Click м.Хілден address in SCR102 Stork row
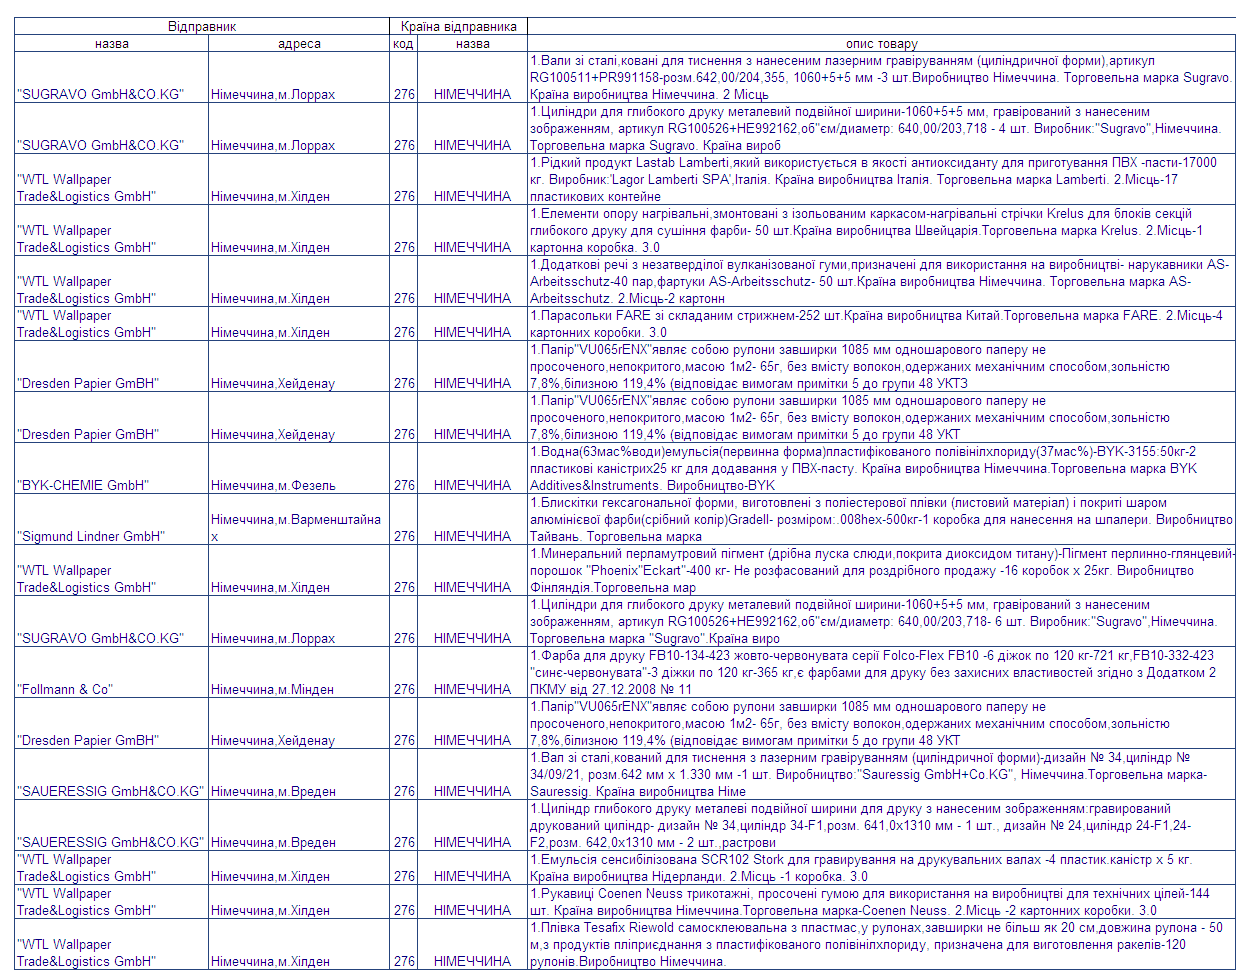Screen dimensions: 1252x970 coord(299,867)
